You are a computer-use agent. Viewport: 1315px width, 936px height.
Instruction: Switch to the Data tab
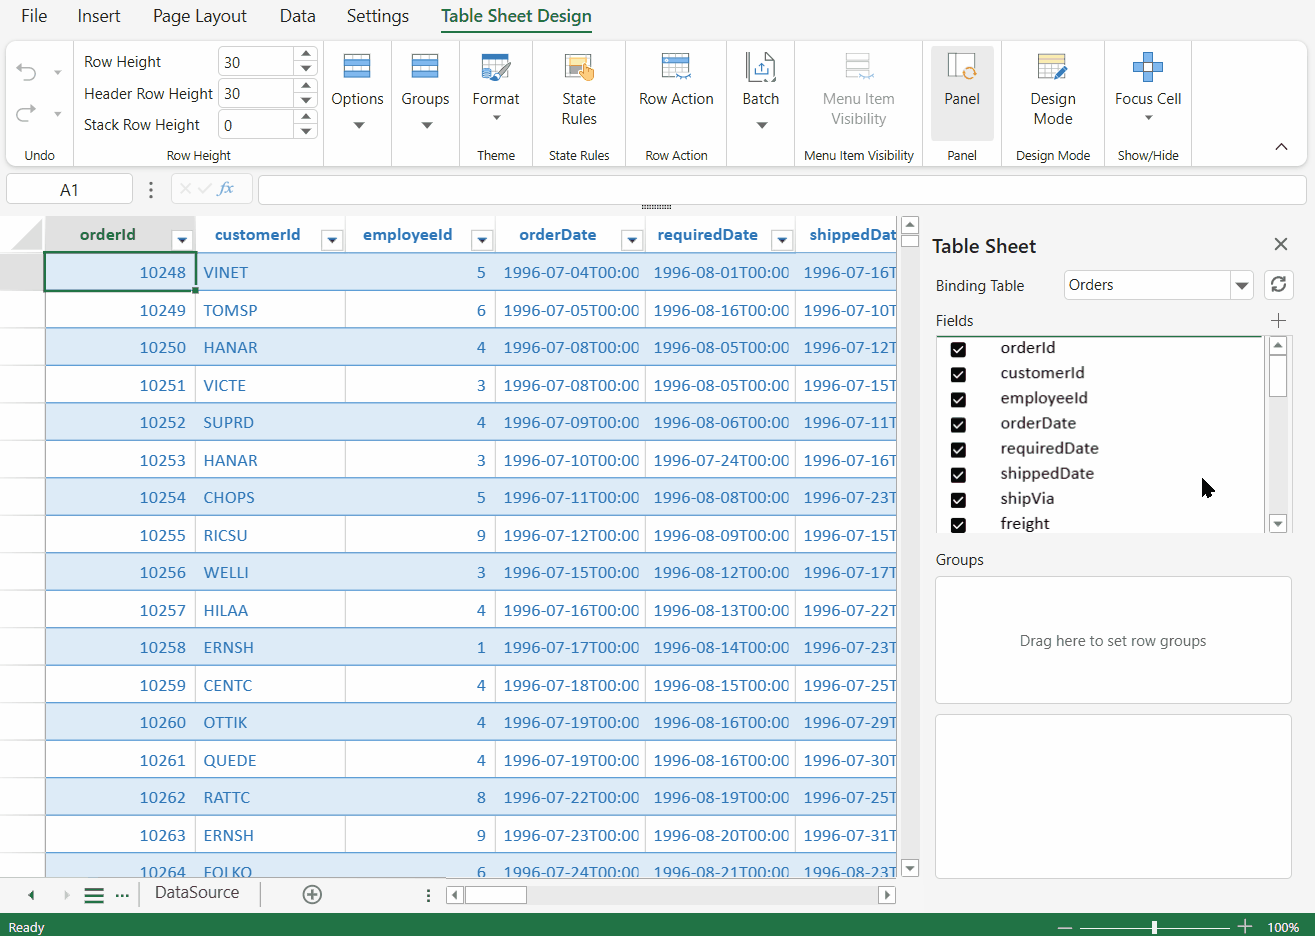coord(298,16)
